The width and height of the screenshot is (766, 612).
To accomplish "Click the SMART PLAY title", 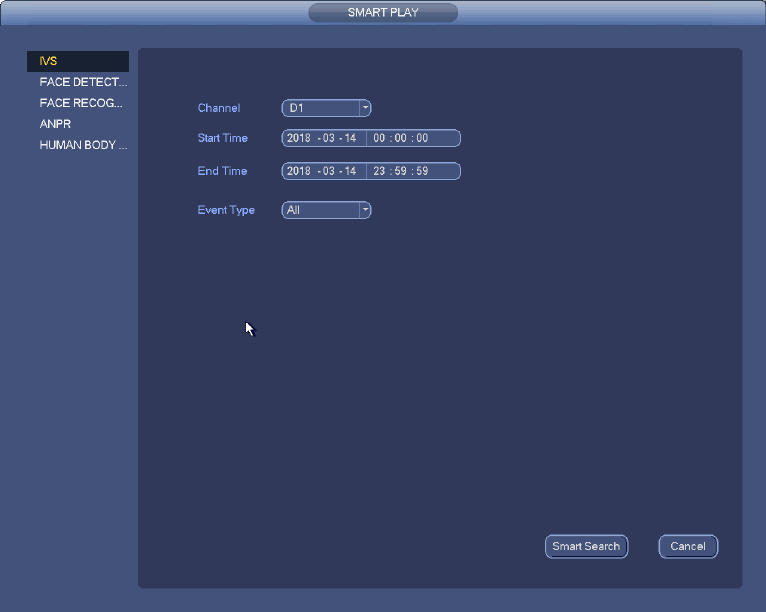I will coord(383,13).
